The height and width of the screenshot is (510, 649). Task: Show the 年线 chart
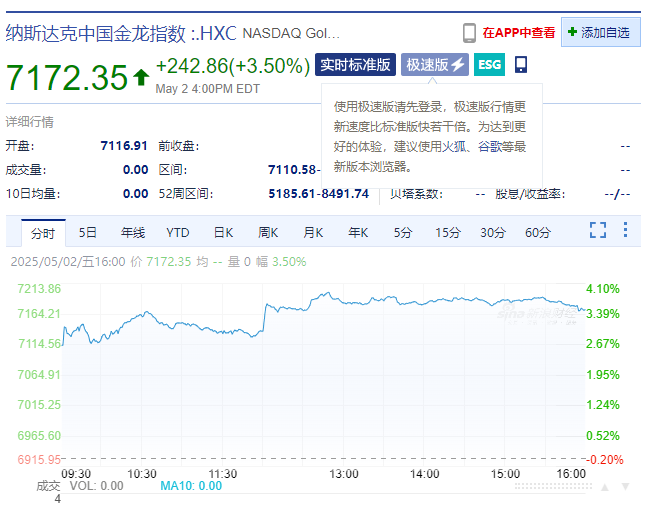pyautogui.click(x=133, y=233)
